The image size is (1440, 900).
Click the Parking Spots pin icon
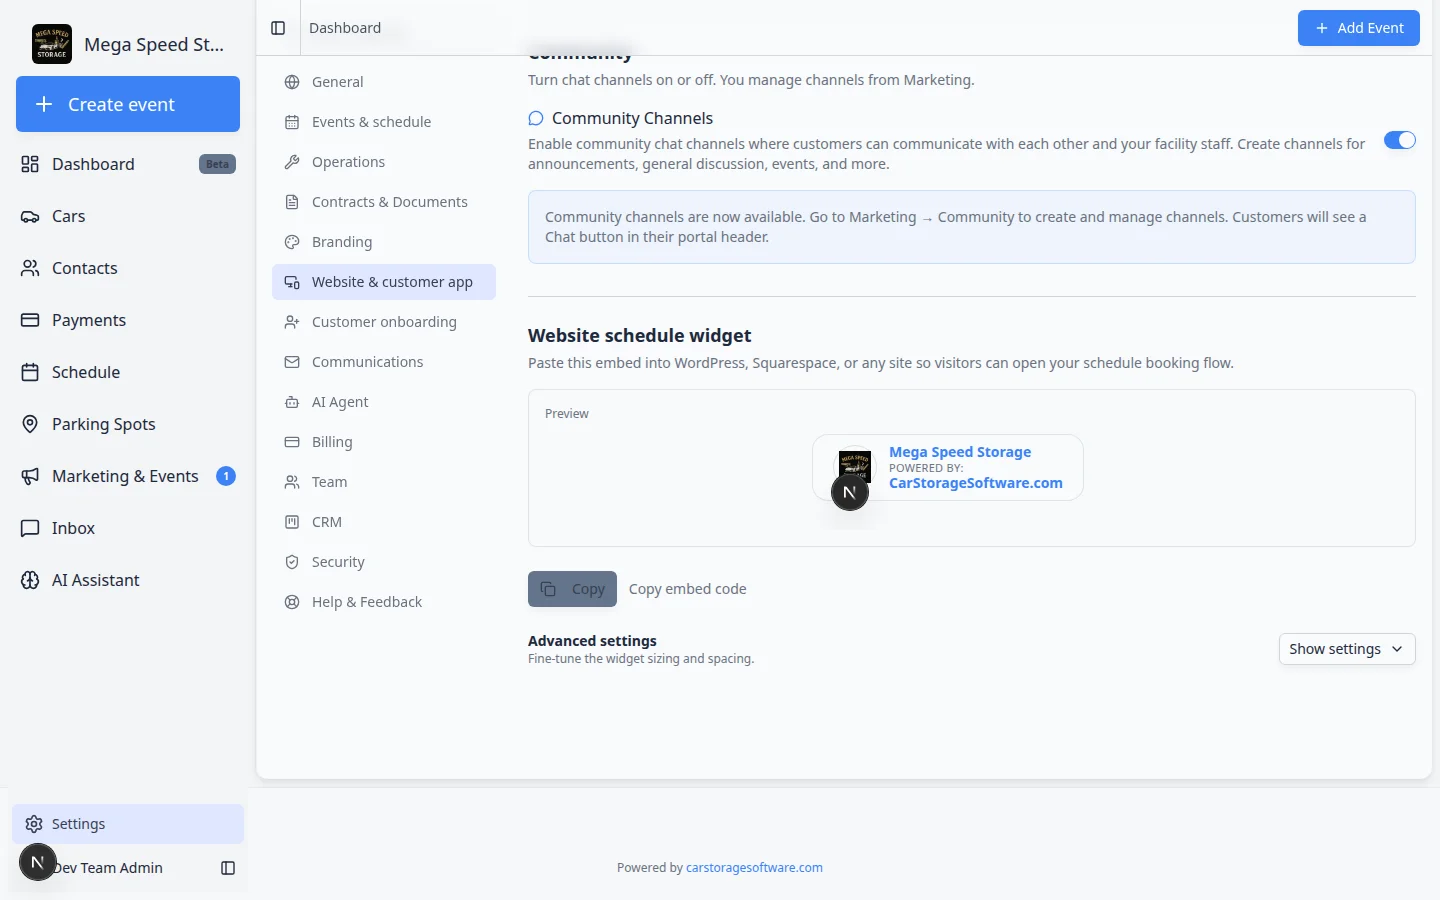(x=30, y=424)
